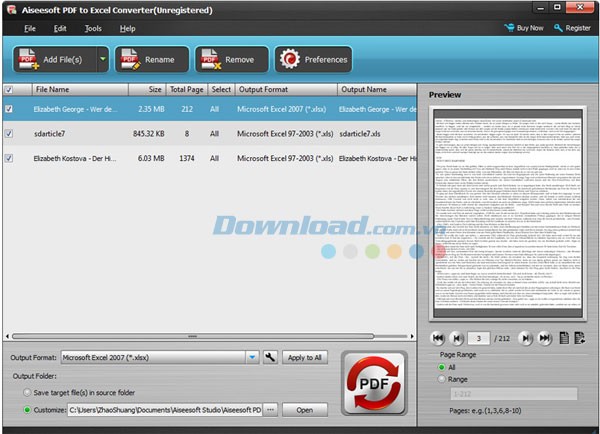Click the right scroll arrow of file list
The image size is (600, 434).
pos(412,336)
